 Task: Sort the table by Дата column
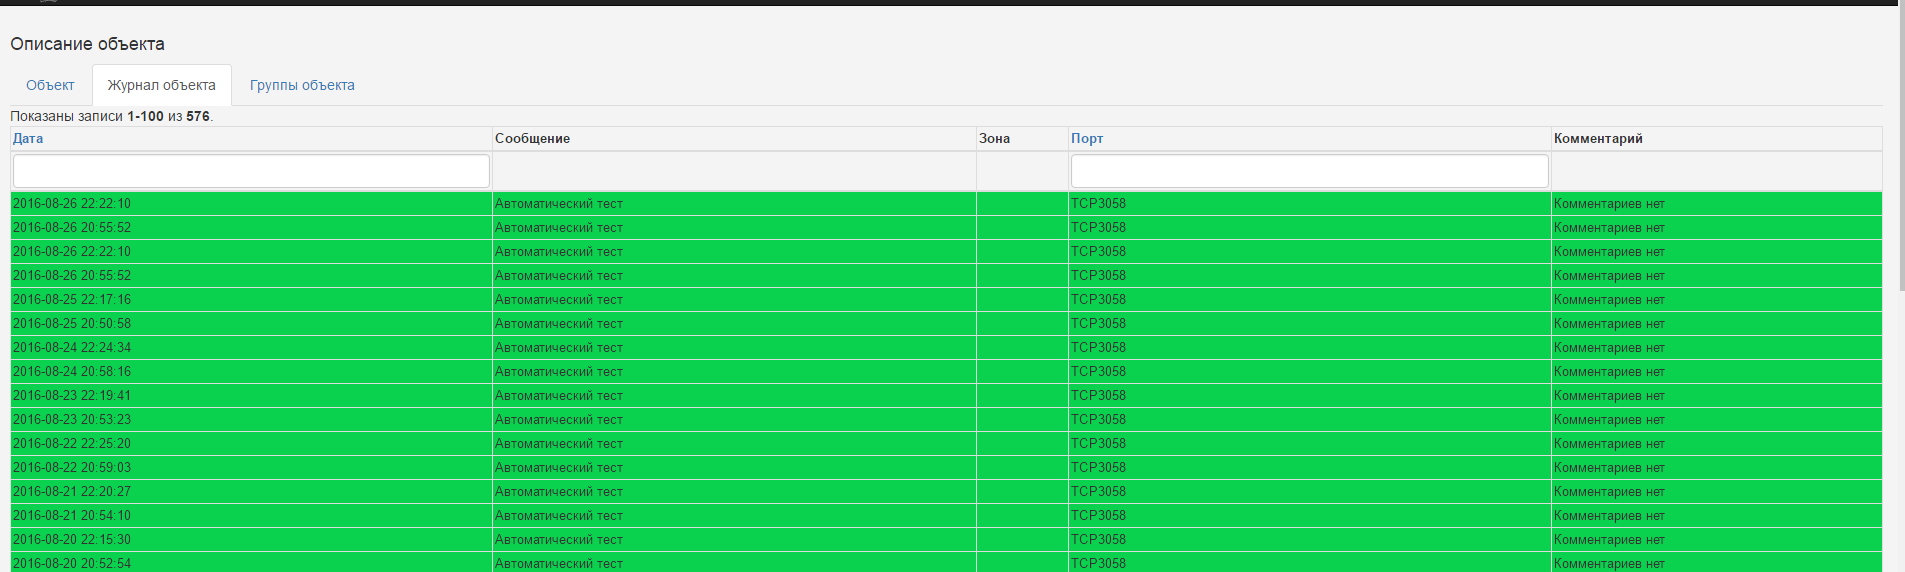pyautogui.click(x=28, y=138)
